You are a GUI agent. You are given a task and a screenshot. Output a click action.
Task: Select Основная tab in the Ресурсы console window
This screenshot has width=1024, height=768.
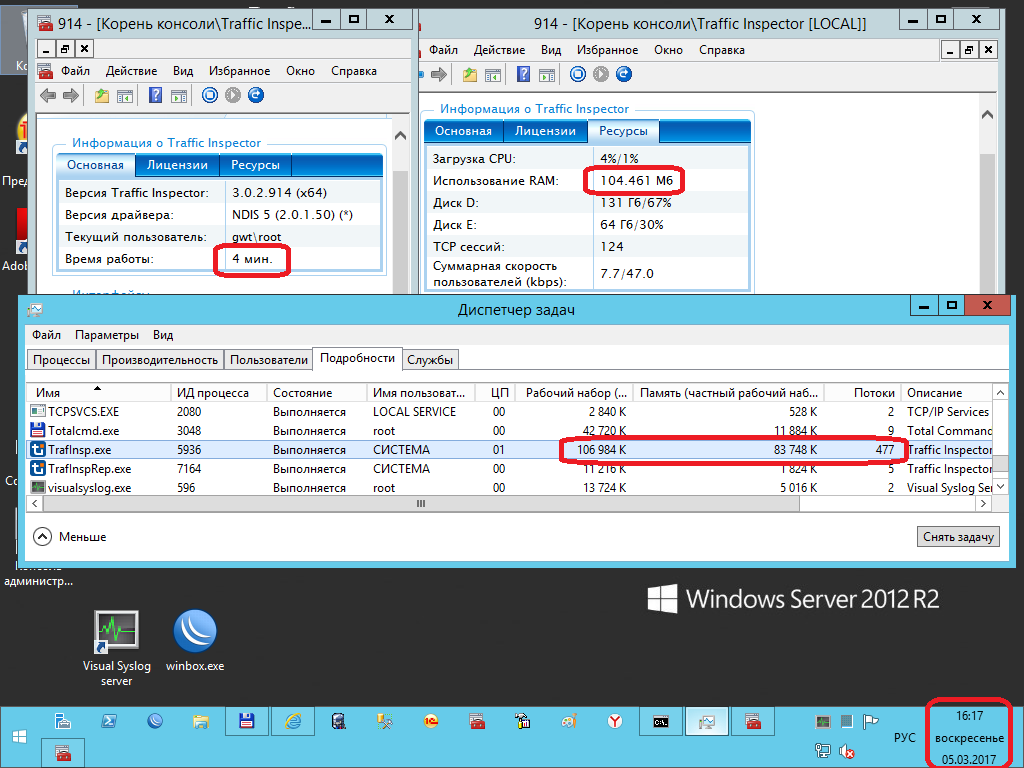463,131
